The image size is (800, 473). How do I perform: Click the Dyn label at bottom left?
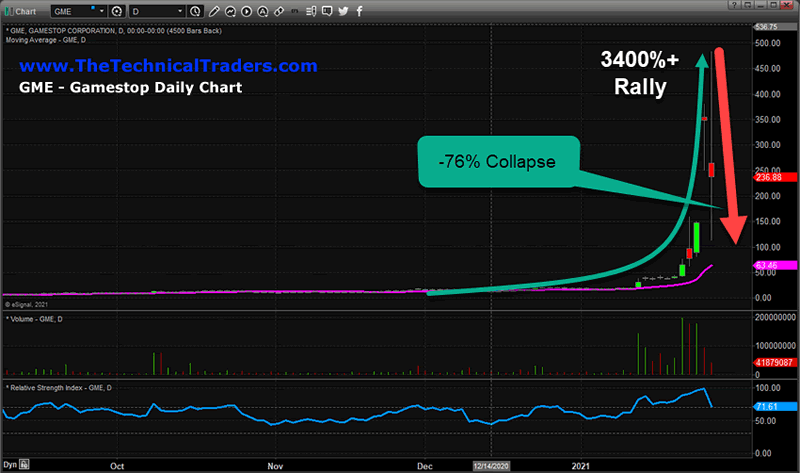pyautogui.click(x=10, y=465)
